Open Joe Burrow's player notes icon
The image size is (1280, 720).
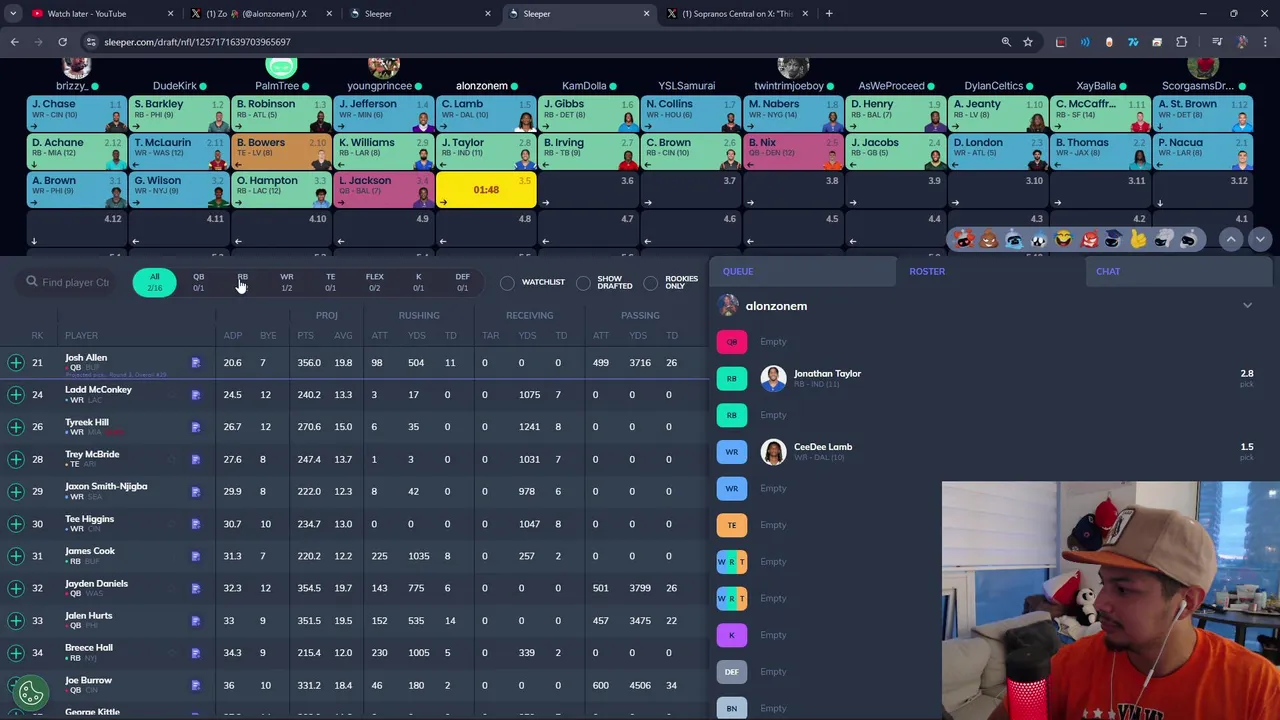click(196, 685)
